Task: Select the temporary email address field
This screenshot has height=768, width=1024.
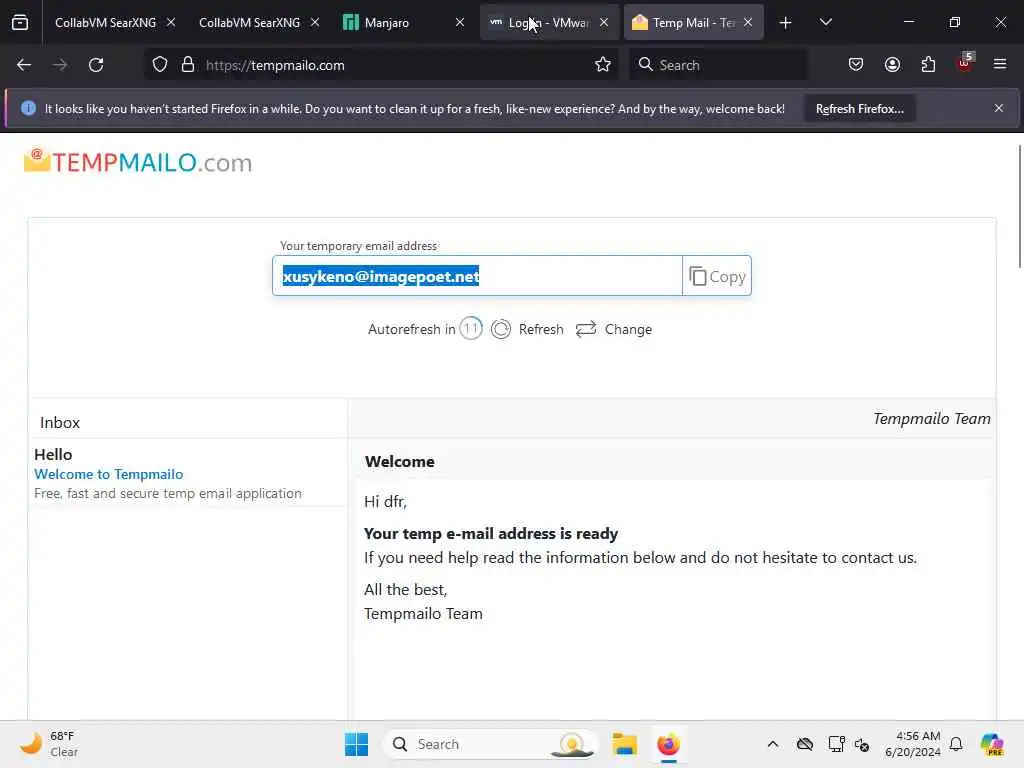Action: point(477,276)
